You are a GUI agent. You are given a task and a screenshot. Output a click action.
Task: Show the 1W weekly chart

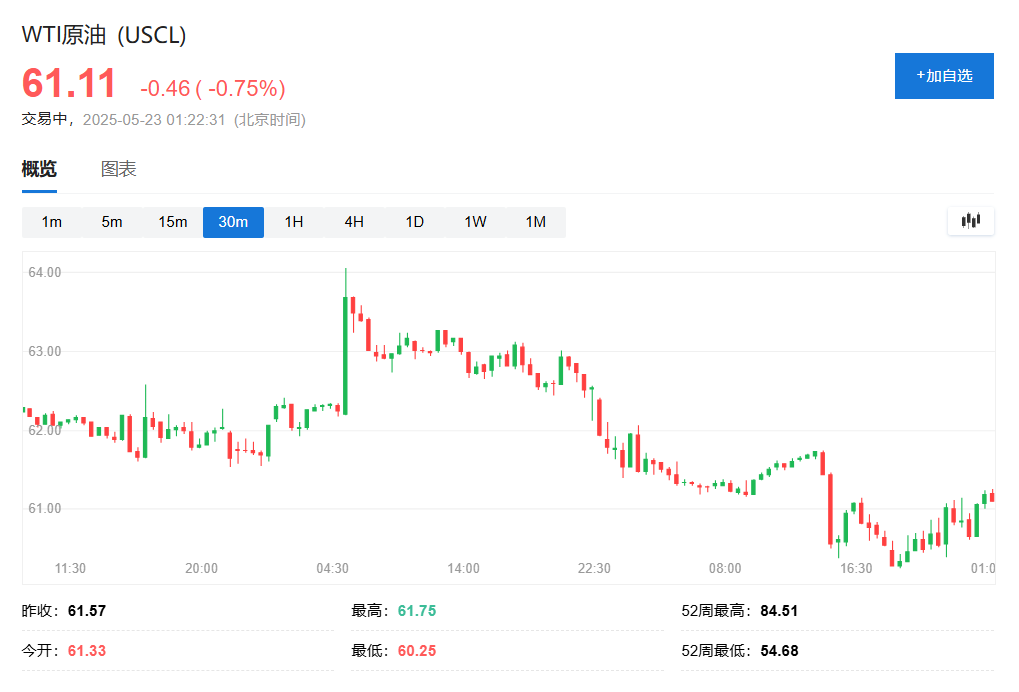[x=475, y=222]
